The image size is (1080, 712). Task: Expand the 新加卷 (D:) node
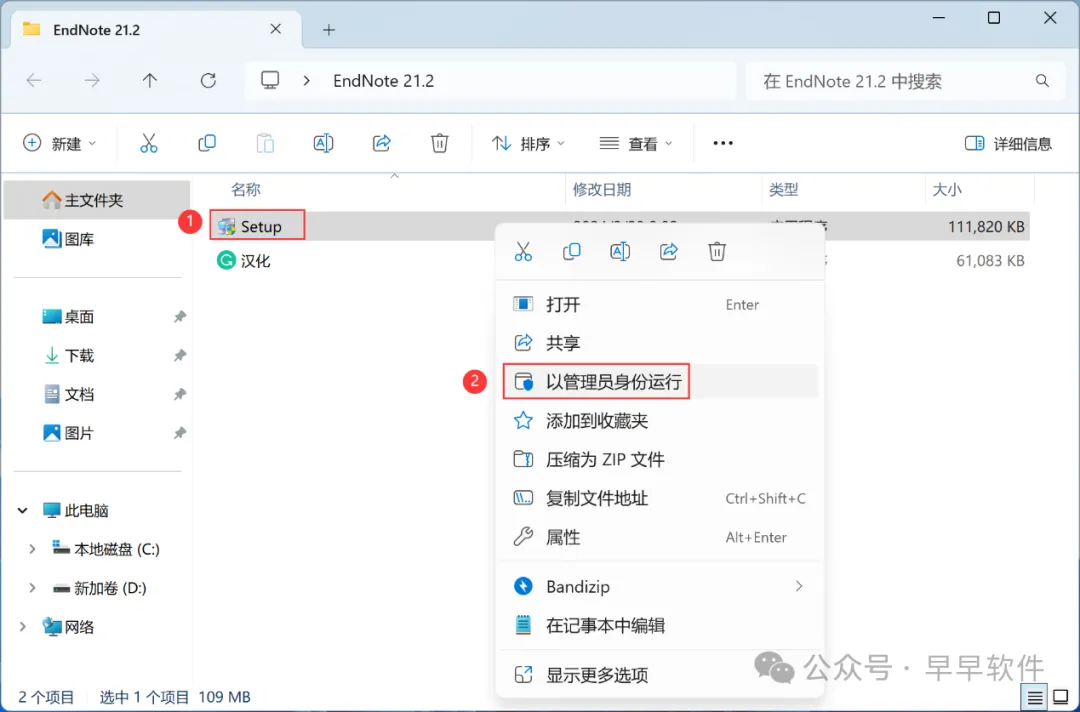point(32,588)
